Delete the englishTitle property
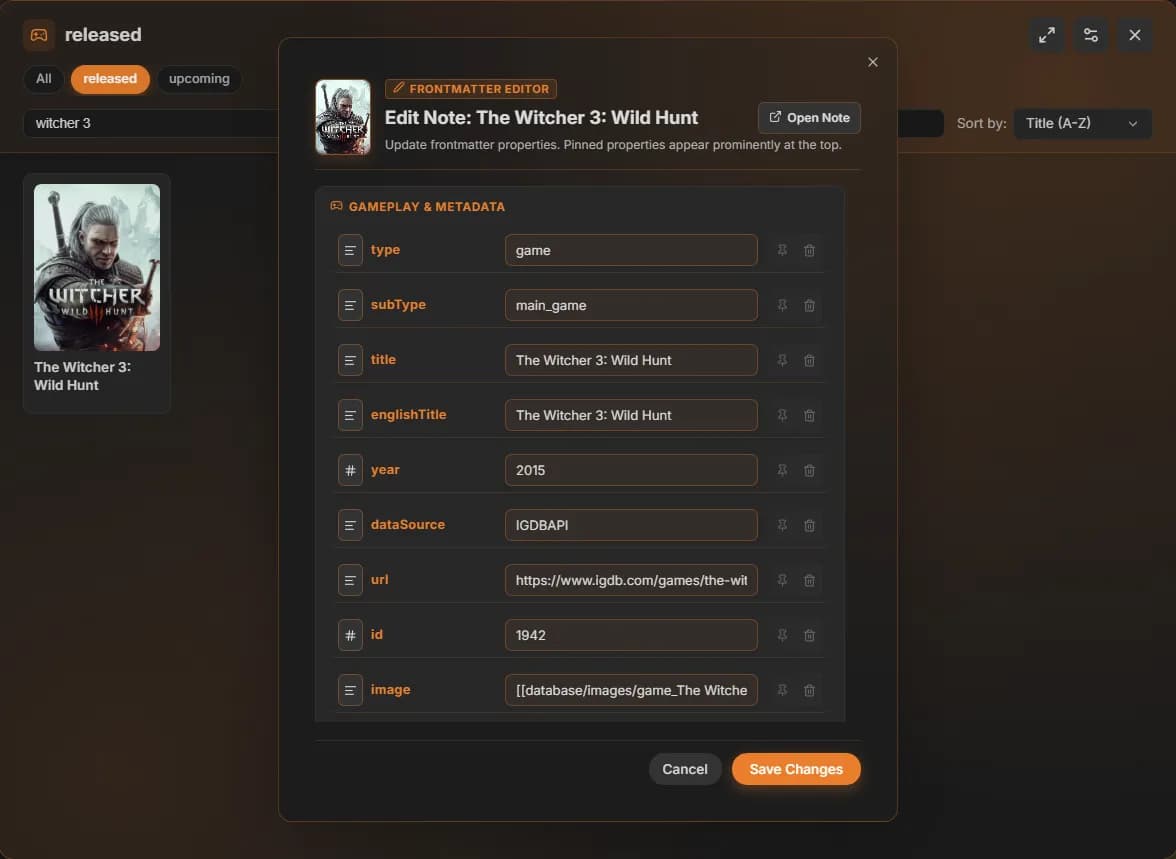The width and height of the screenshot is (1176, 859). (x=809, y=415)
